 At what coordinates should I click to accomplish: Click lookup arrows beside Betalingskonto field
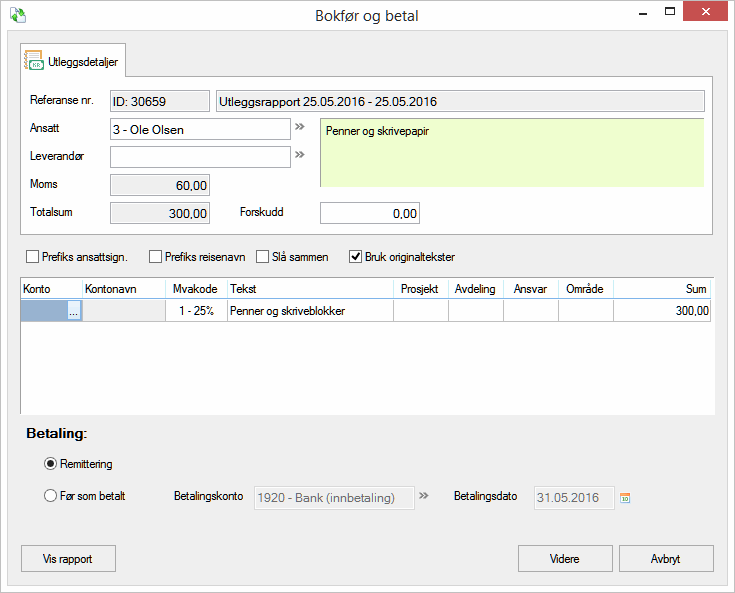(x=424, y=496)
